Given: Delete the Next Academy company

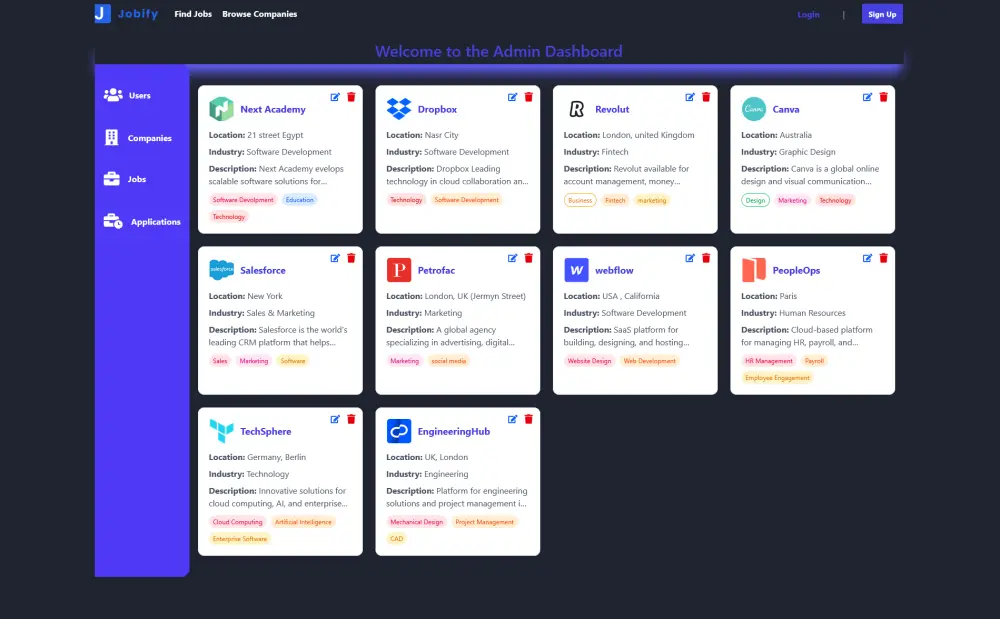Looking at the screenshot, I should point(351,97).
